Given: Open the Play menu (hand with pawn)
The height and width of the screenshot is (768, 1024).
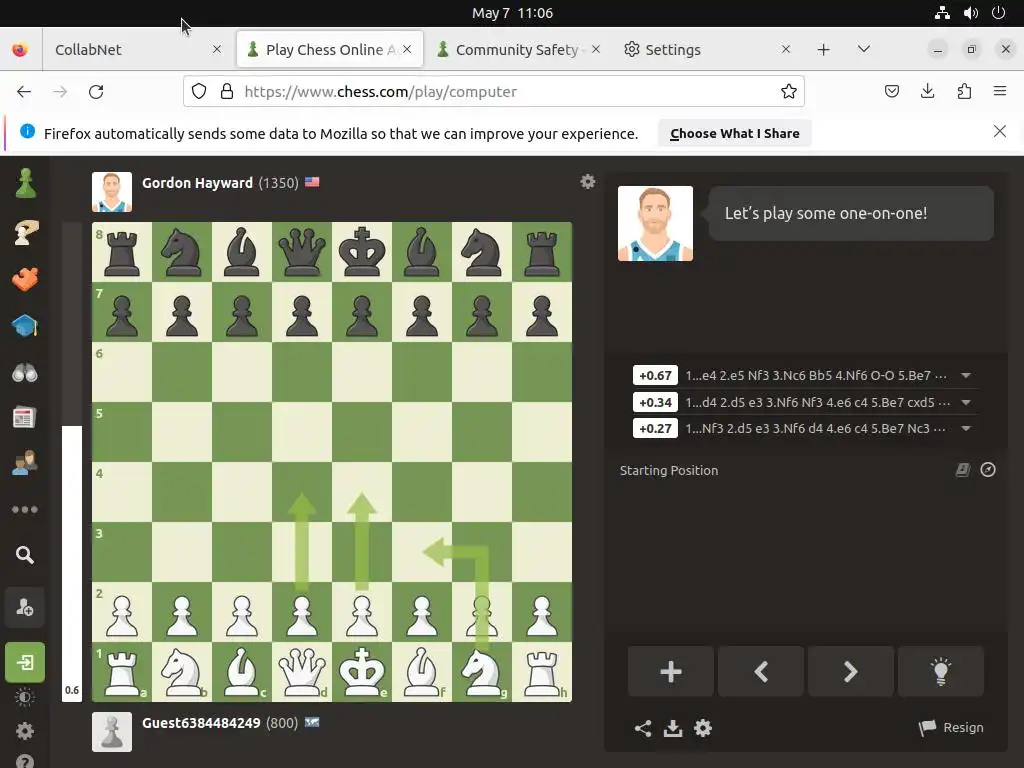Looking at the screenshot, I should coord(25,232).
